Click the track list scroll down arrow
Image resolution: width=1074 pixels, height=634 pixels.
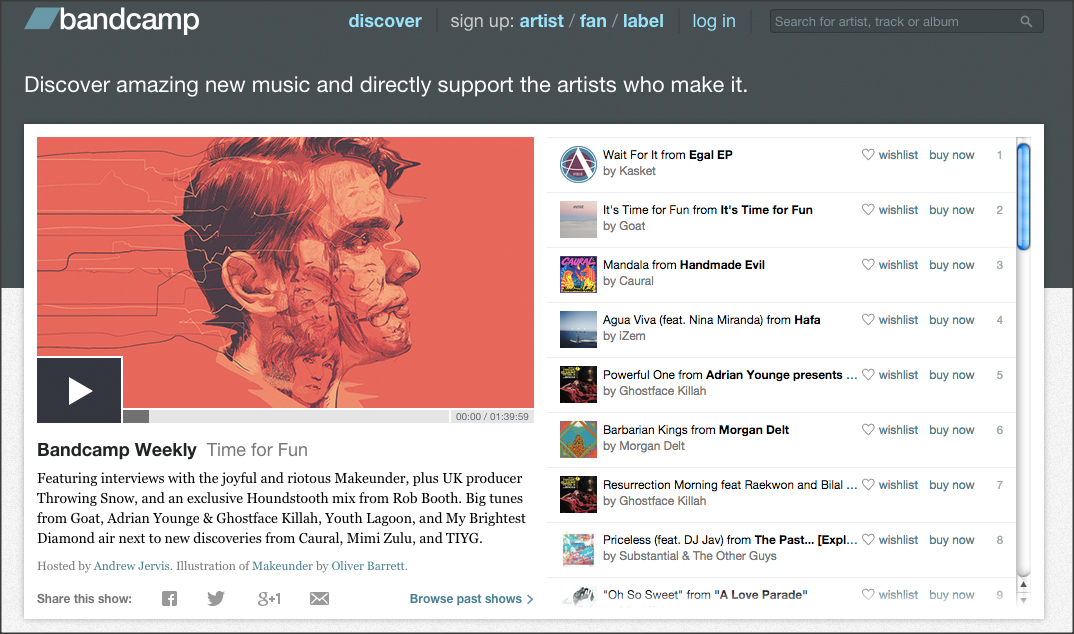[1023, 600]
